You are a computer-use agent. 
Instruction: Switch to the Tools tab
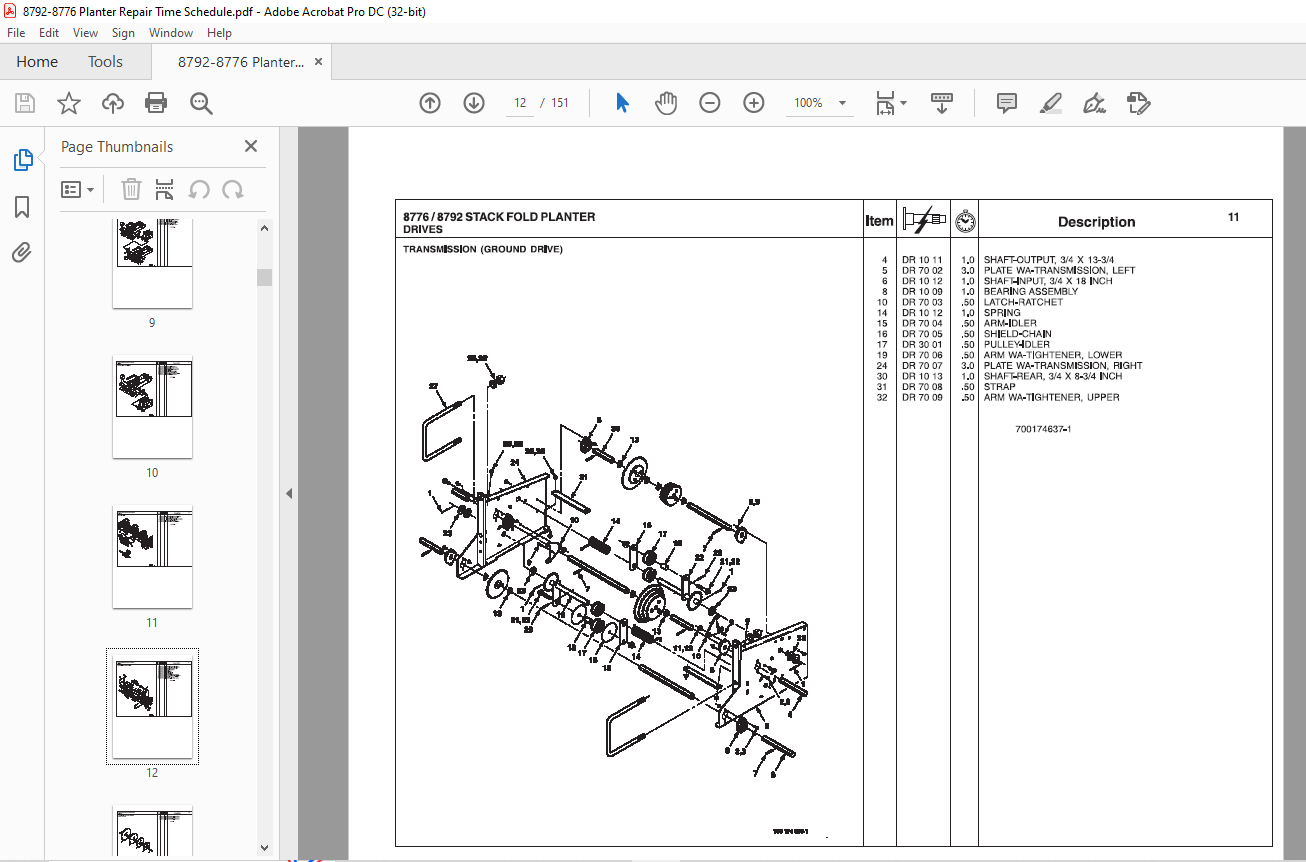(x=105, y=62)
